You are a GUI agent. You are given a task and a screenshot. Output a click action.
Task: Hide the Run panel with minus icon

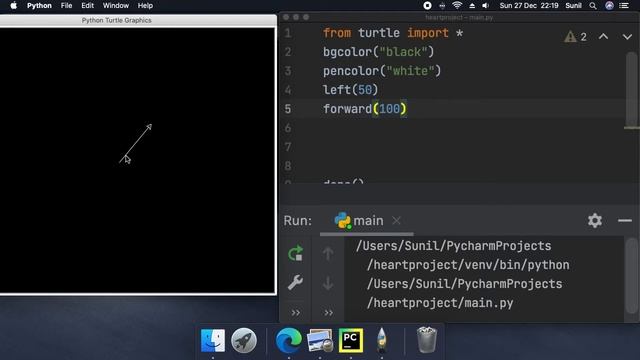(x=625, y=220)
